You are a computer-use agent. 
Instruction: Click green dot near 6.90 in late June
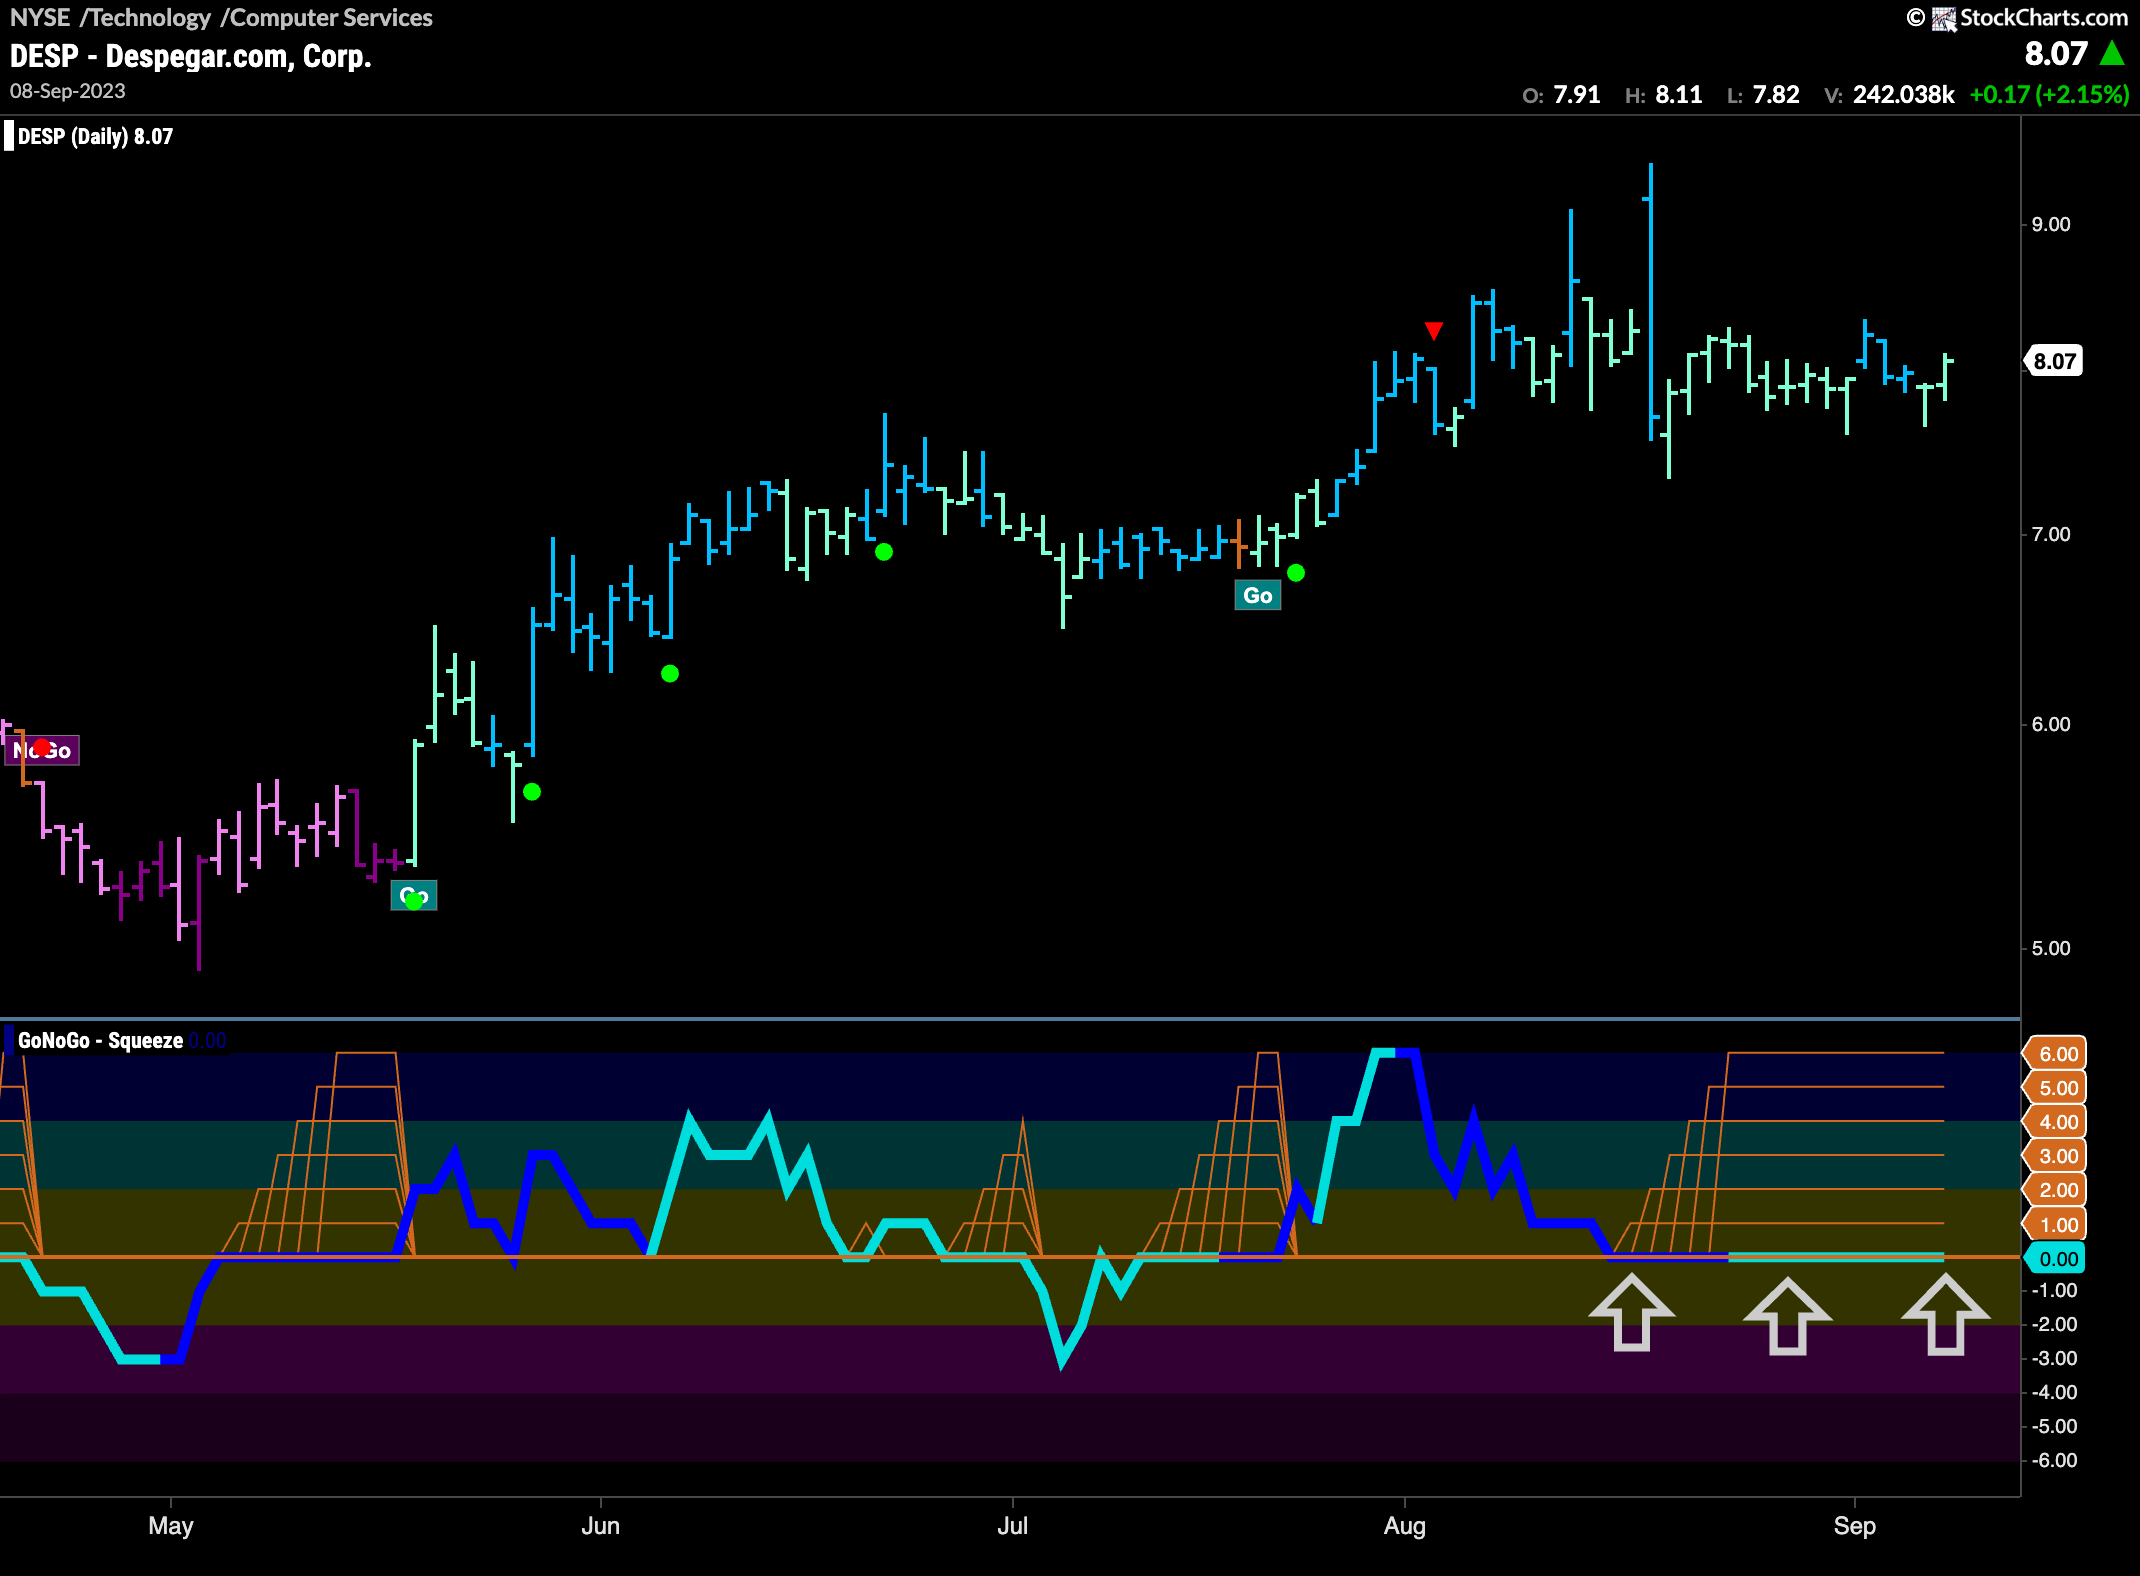(x=884, y=552)
